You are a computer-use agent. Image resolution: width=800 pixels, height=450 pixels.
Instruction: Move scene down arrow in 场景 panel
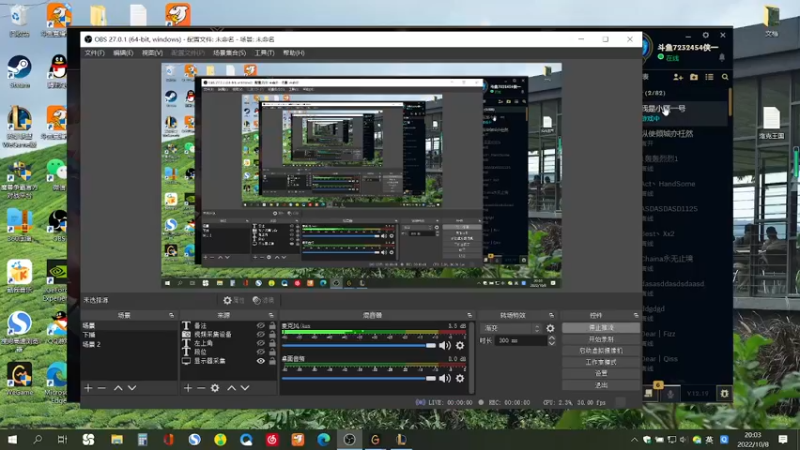(x=132, y=388)
